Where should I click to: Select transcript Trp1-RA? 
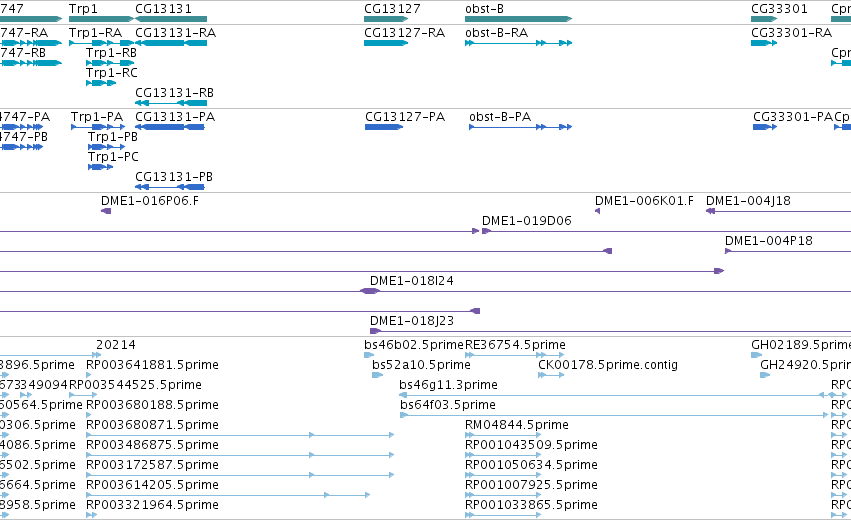[x=101, y=43]
